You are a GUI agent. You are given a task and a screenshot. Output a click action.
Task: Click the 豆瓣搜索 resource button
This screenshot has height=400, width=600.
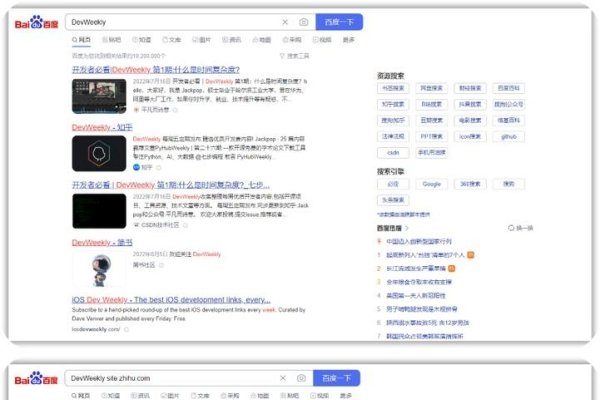tap(432, 121)
